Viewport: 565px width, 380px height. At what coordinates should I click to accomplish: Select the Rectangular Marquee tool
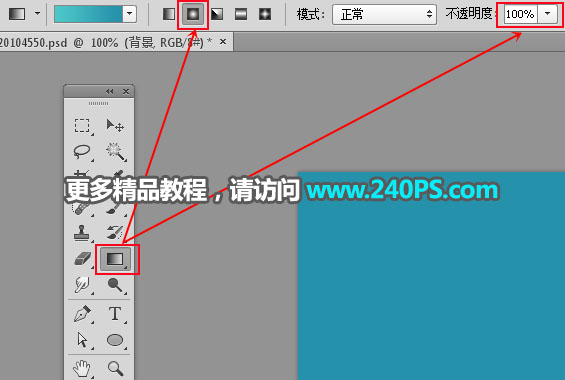82,126
